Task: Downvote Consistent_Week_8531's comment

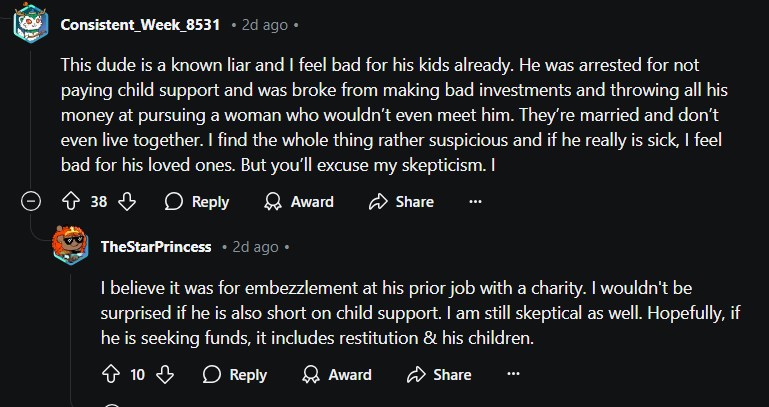Action: [127, 202]
